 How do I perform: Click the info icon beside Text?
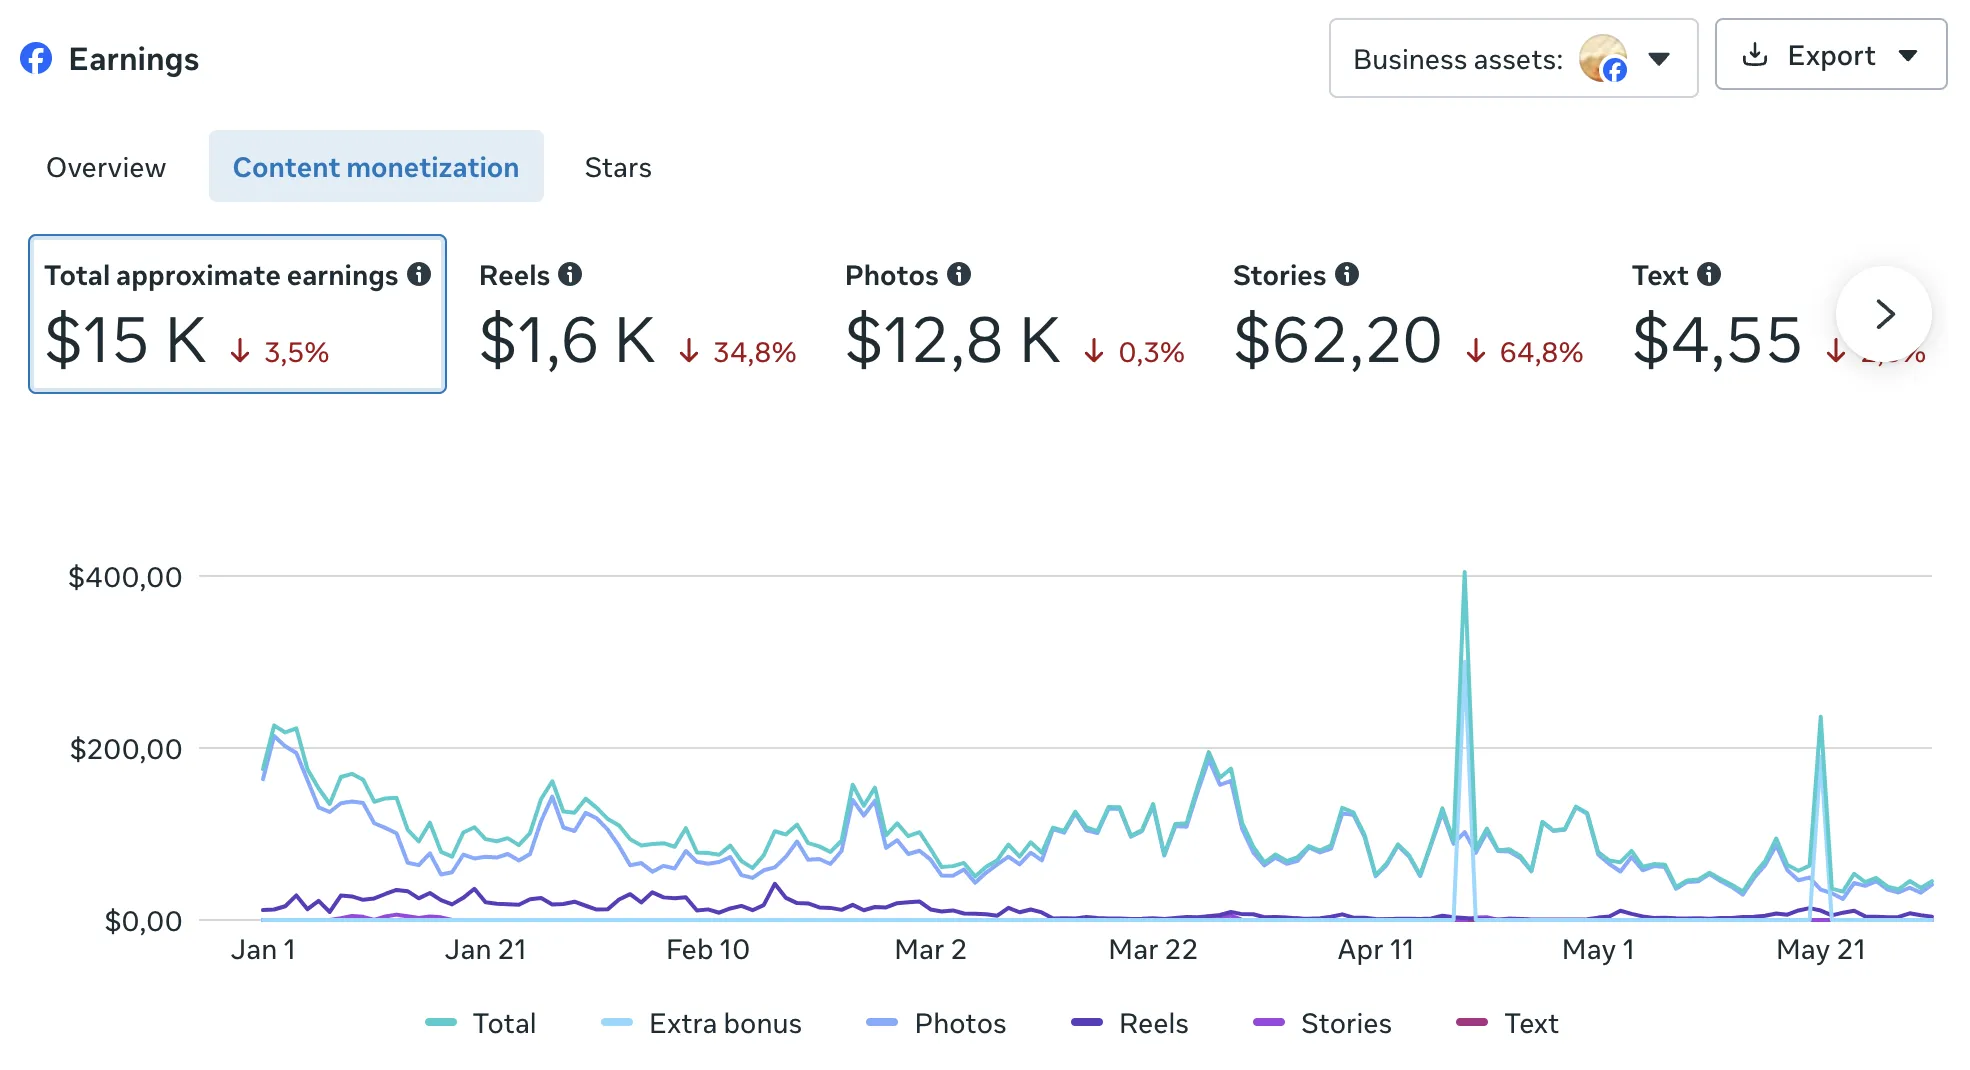[x=1709, y=274]
